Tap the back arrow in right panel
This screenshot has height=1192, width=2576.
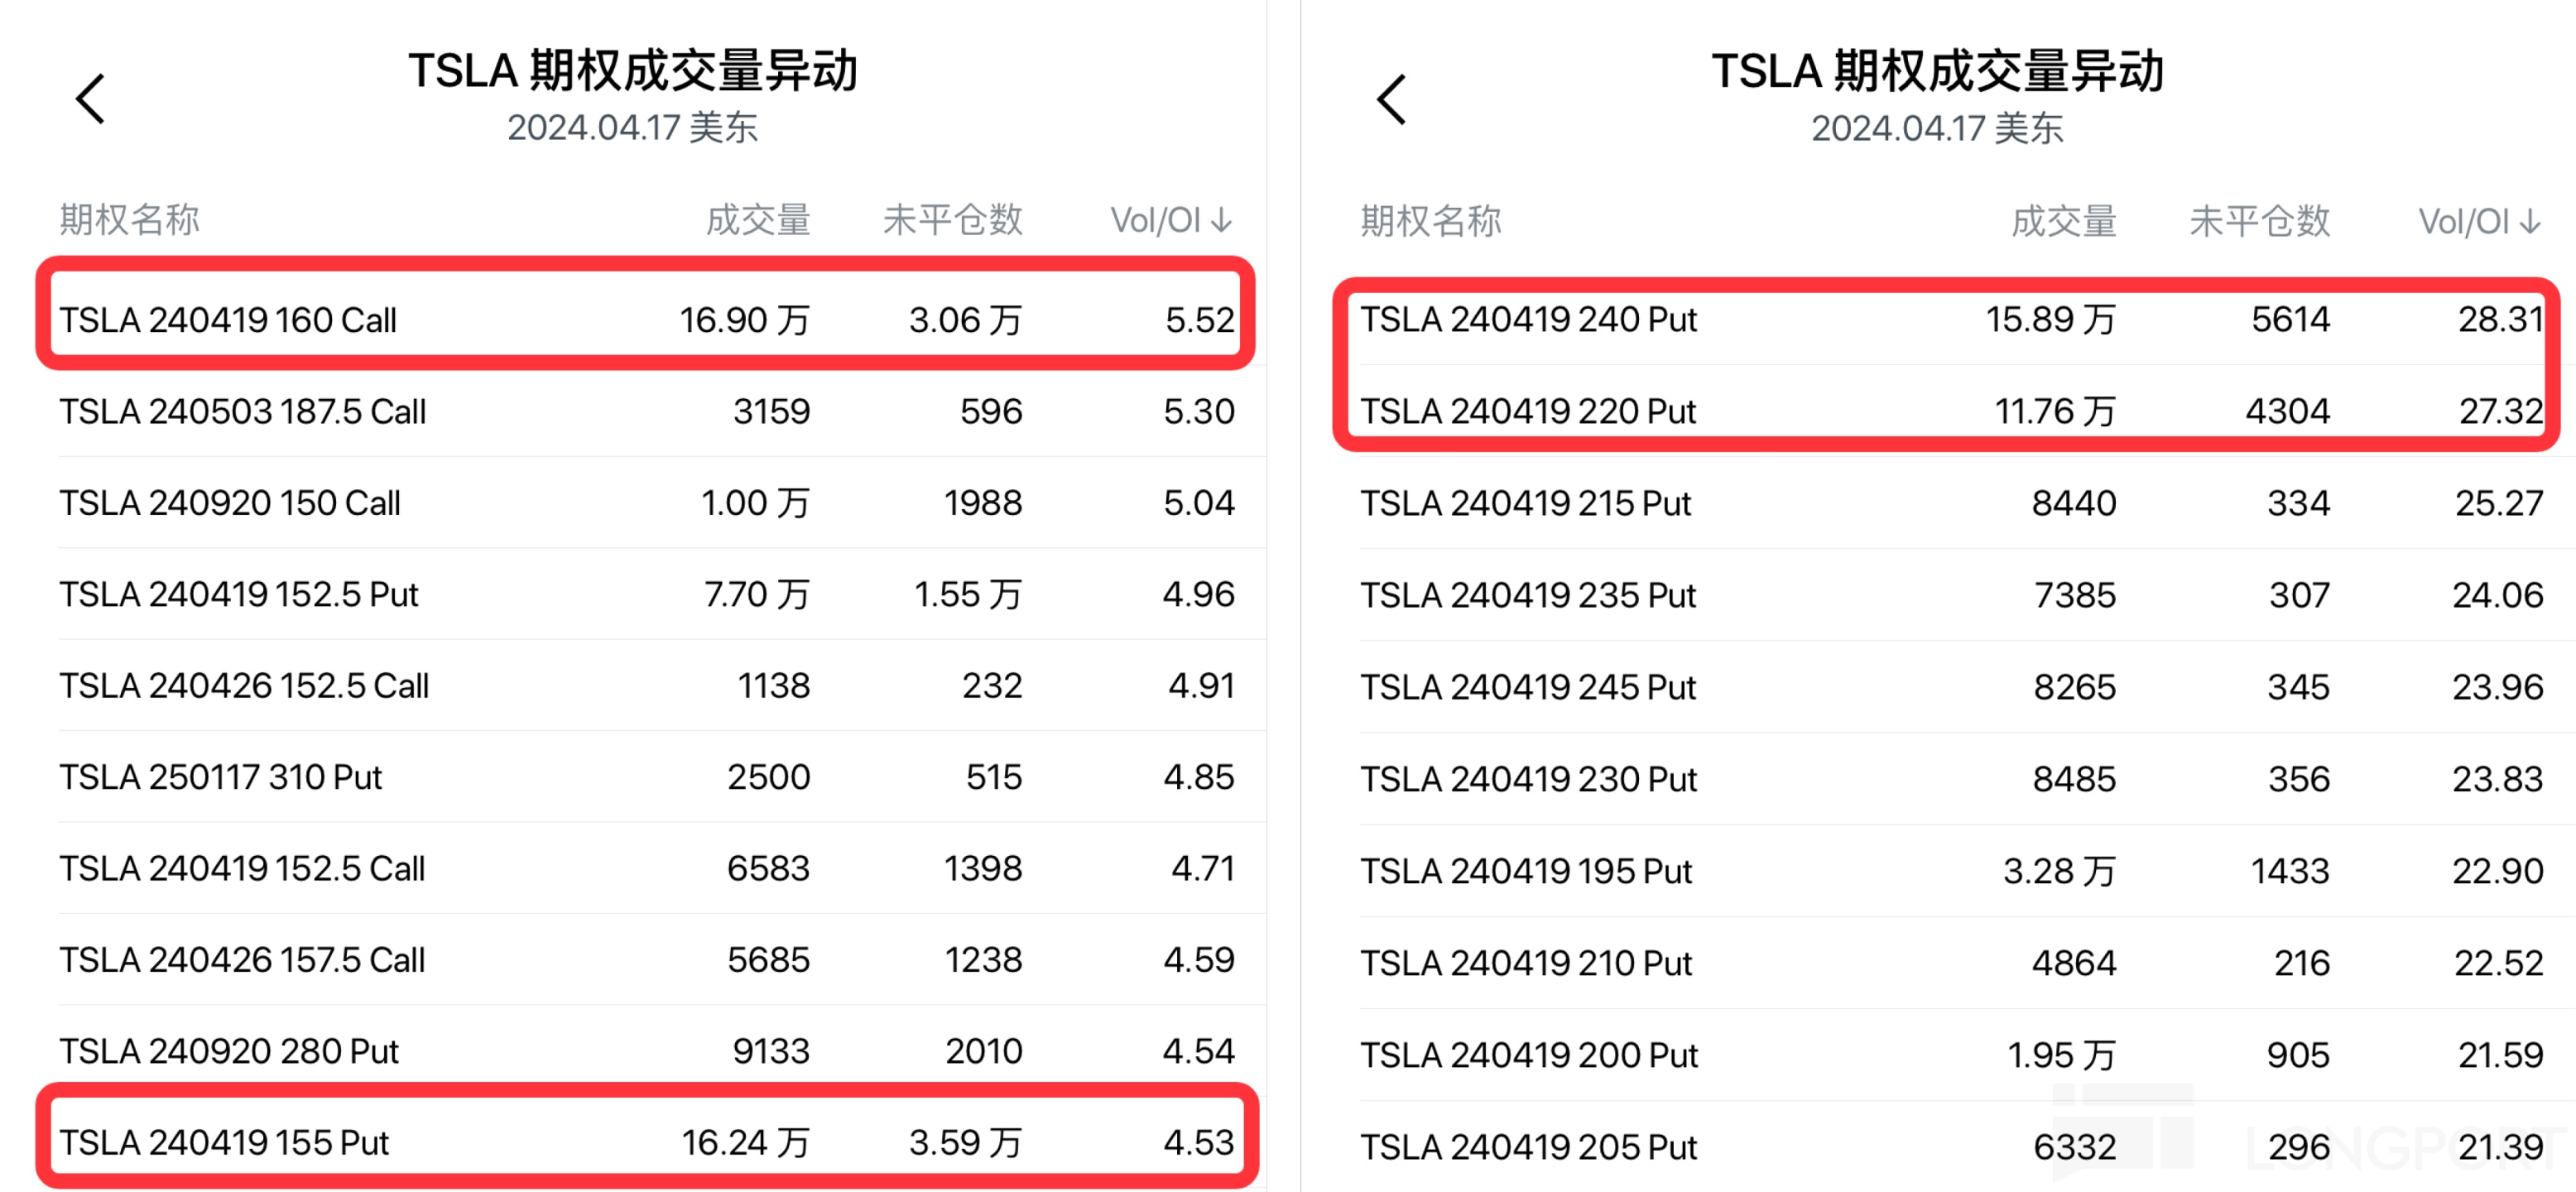[x=1391, y=99]
